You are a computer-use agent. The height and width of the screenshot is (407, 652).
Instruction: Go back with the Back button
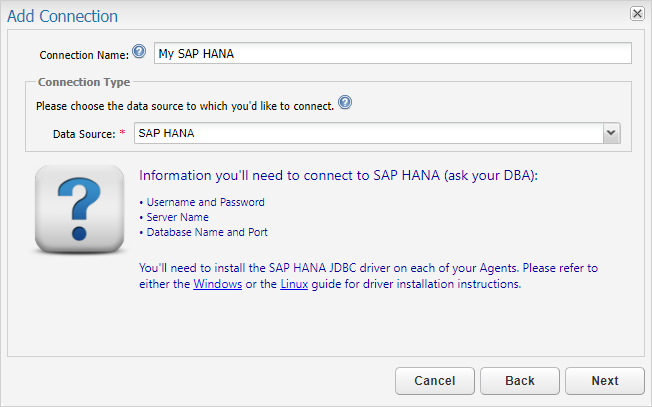point(520,380)
